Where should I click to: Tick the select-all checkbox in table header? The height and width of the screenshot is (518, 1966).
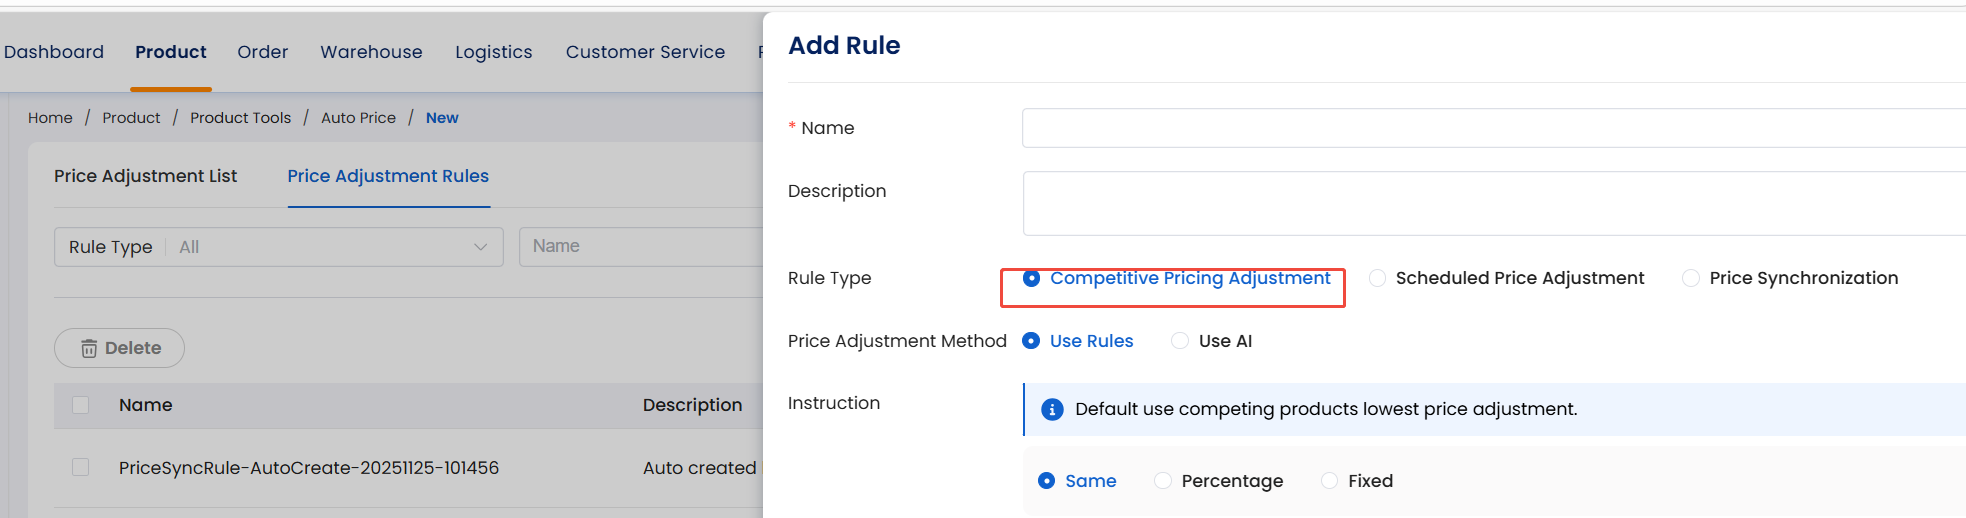(x=81, y=405)
